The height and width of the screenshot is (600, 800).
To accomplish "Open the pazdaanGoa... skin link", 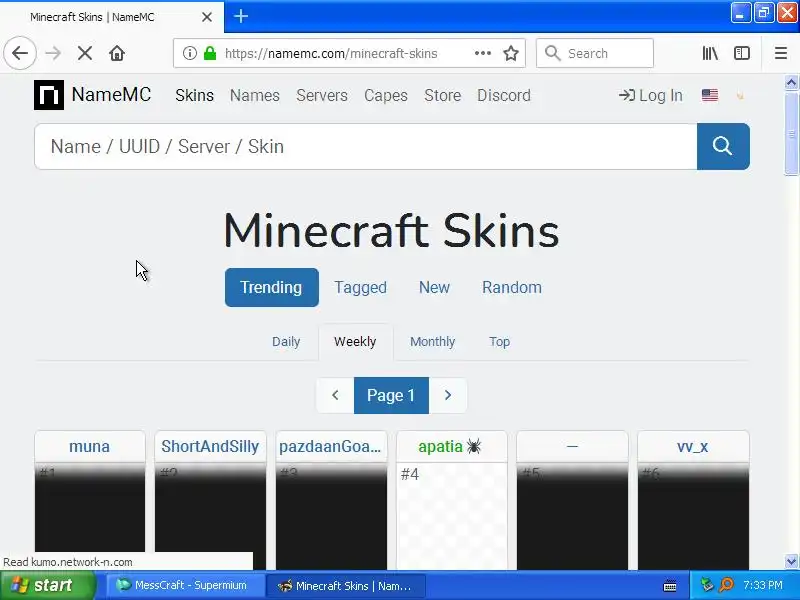I will tap(330, 446).
